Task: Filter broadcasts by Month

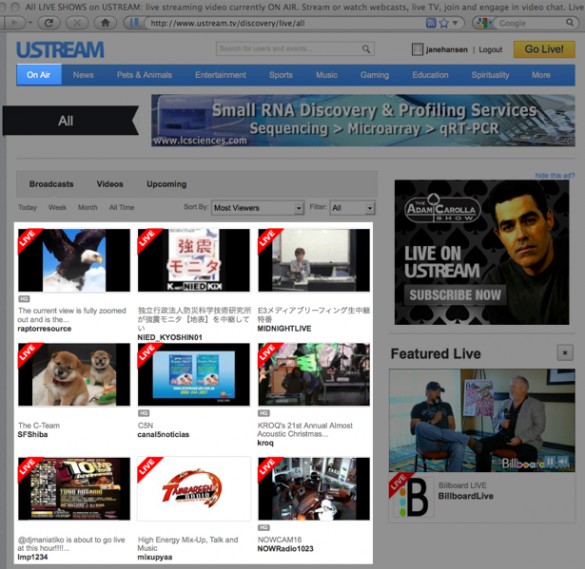Action: pos(88,207)
